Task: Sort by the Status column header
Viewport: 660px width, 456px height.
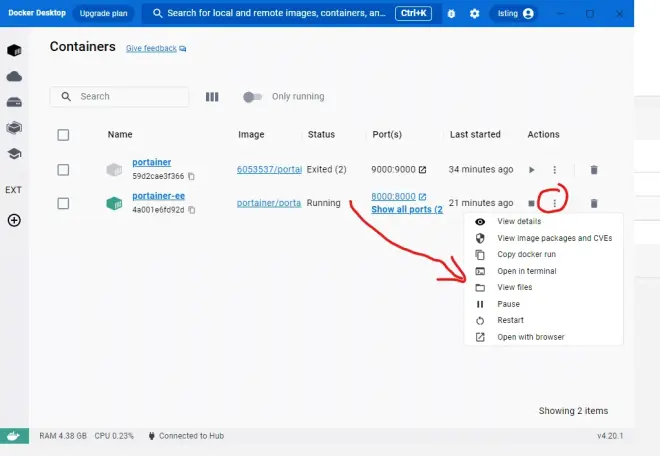Action: tap(321, 134)
